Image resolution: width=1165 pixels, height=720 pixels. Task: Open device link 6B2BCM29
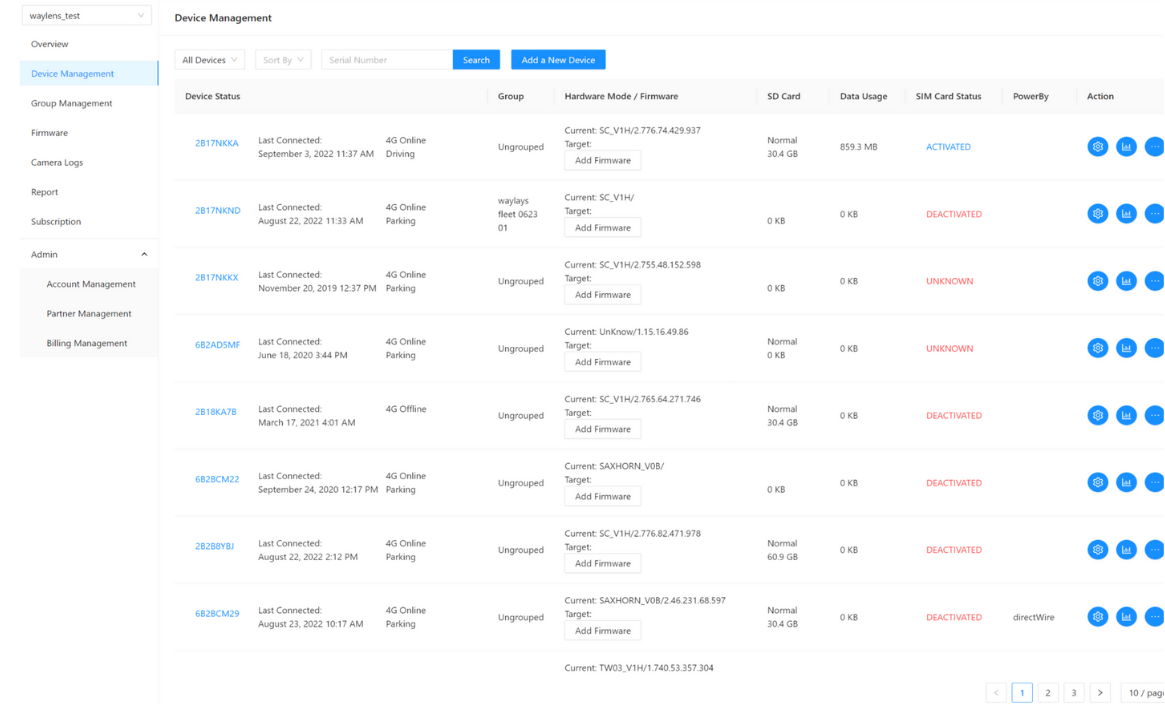tap(217, 614)
